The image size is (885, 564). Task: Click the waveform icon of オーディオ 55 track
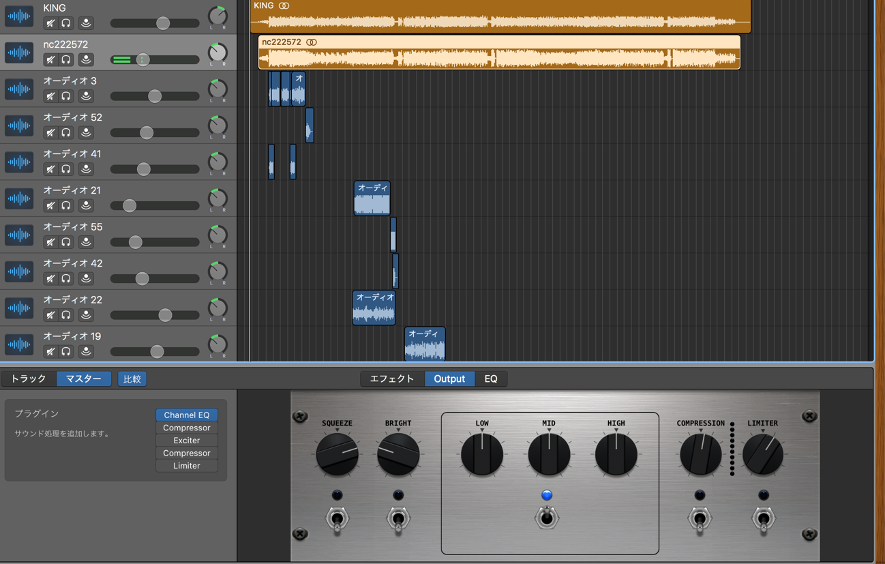[x=19, y=235]
